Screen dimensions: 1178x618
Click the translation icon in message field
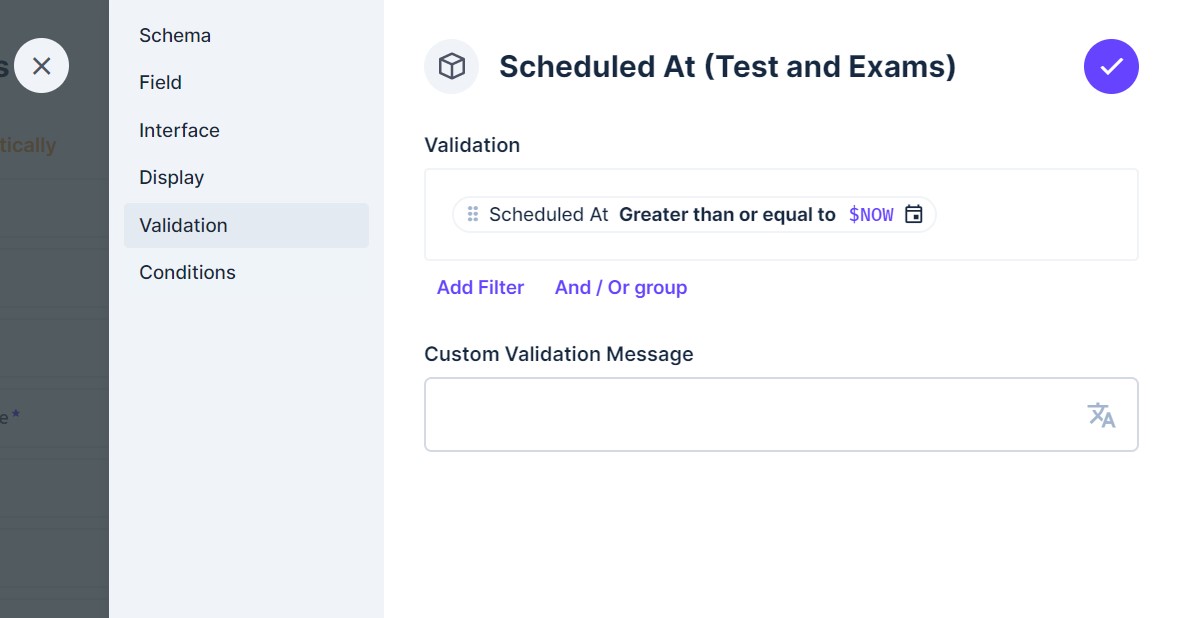1101,414
